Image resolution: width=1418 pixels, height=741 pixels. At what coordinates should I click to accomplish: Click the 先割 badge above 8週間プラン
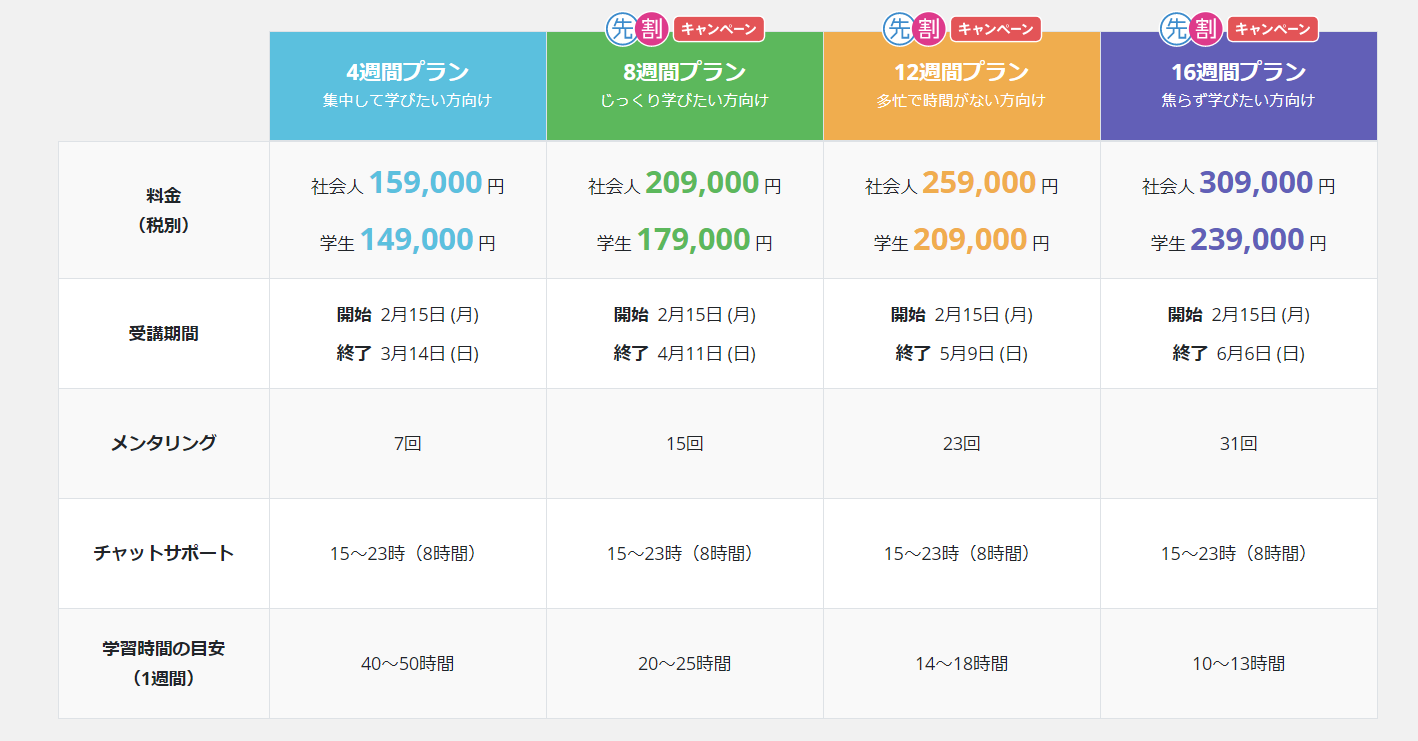636,28
